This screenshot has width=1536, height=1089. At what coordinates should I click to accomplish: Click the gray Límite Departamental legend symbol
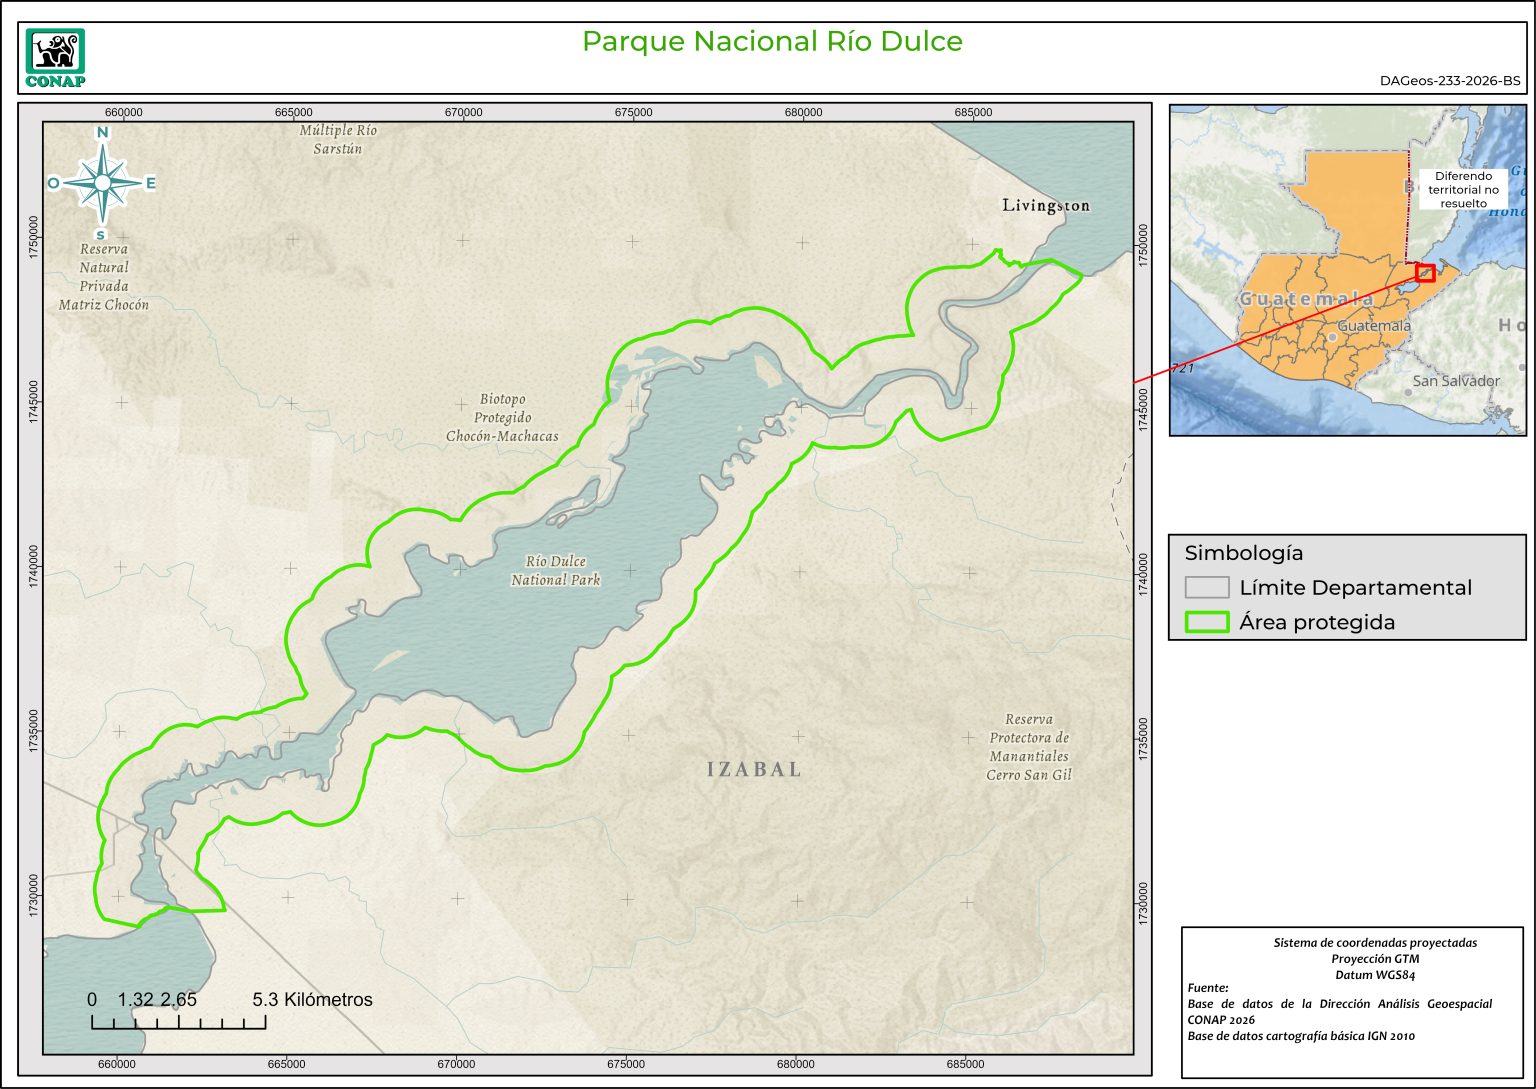pyautogui.click(x=1206, y=588)
